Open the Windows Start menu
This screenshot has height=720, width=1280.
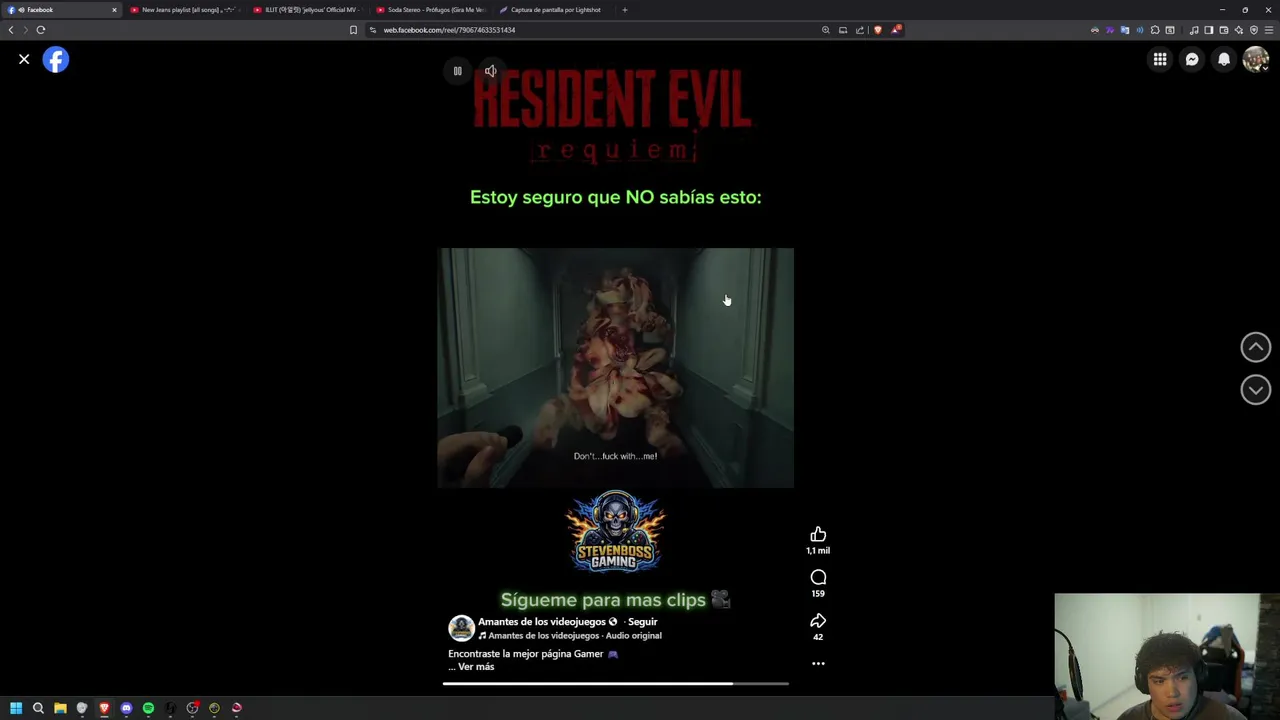click(16, 708)
